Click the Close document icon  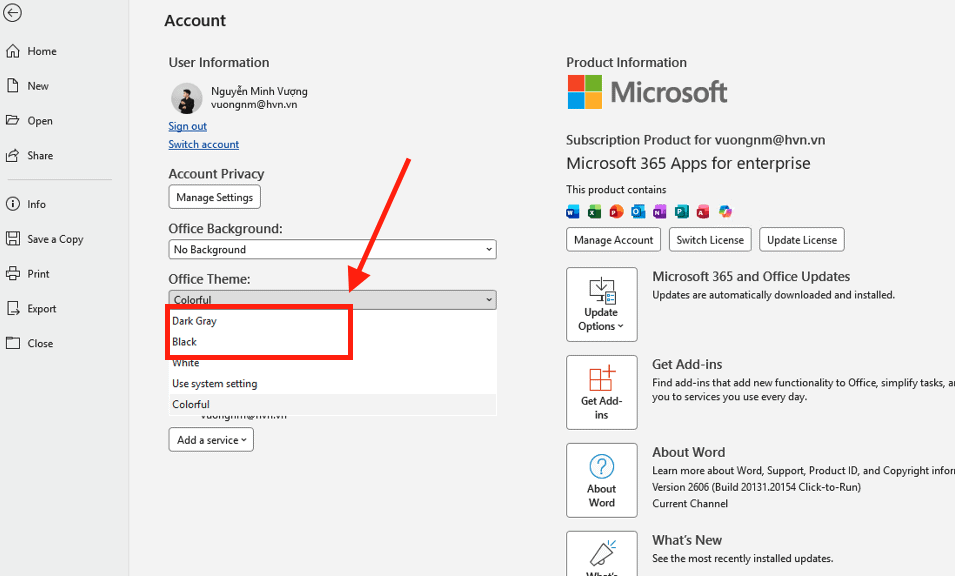click(x=13, y=343)
